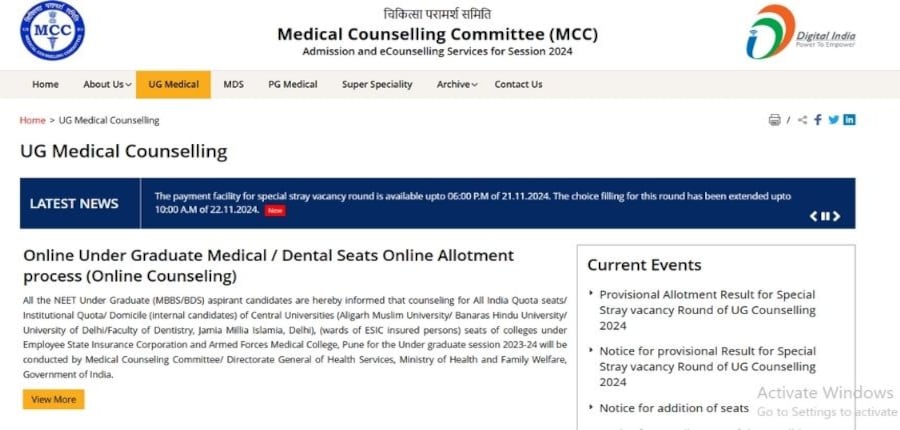
Task: Select the UG Medical tab
Action: (173, 85)
